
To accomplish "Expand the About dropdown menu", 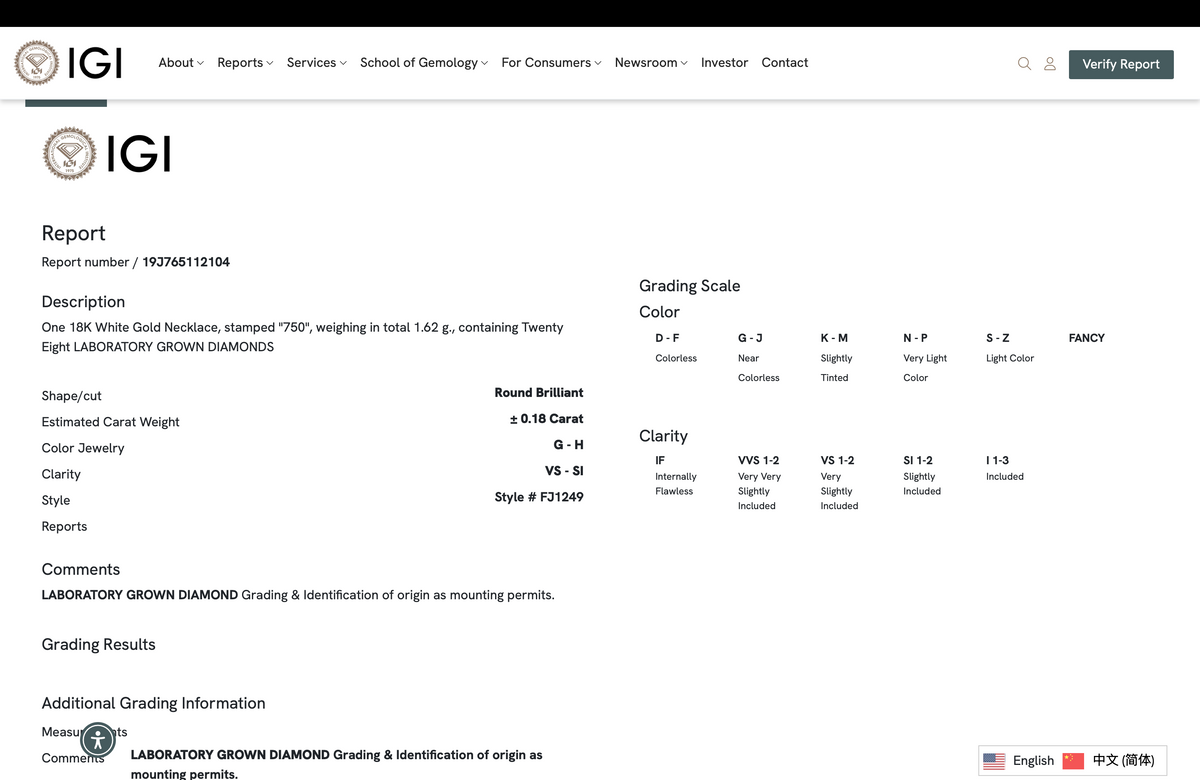I will pos(181,62).
